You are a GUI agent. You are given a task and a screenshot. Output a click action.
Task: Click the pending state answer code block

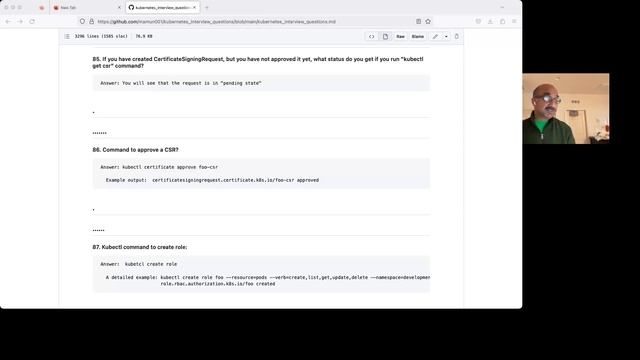point(261,83)
